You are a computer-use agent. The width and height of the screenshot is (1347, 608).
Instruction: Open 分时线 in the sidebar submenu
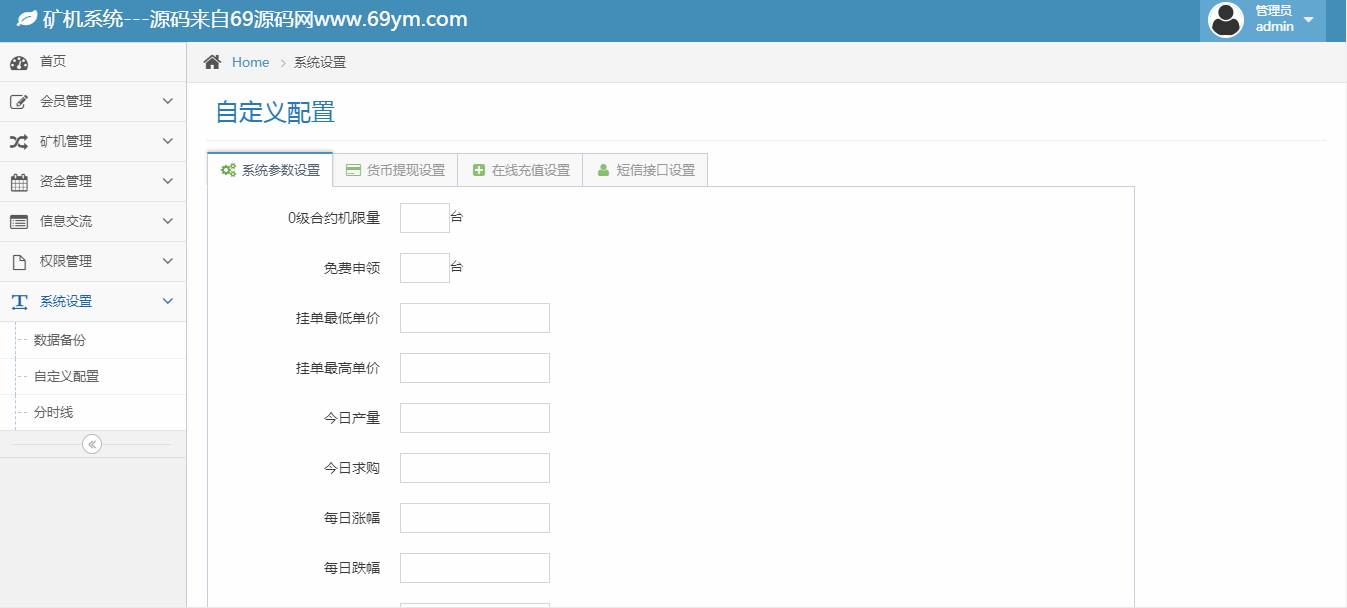tap(54, 412)
